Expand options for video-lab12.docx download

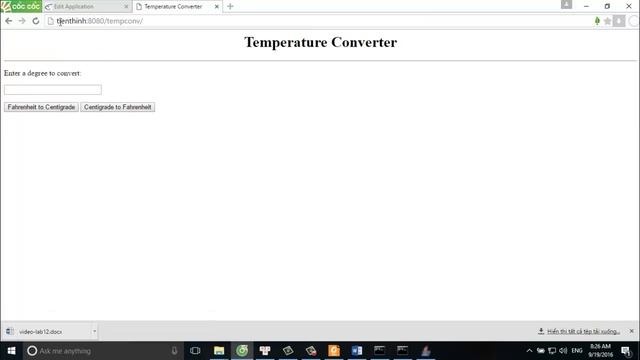pos(94,331)
